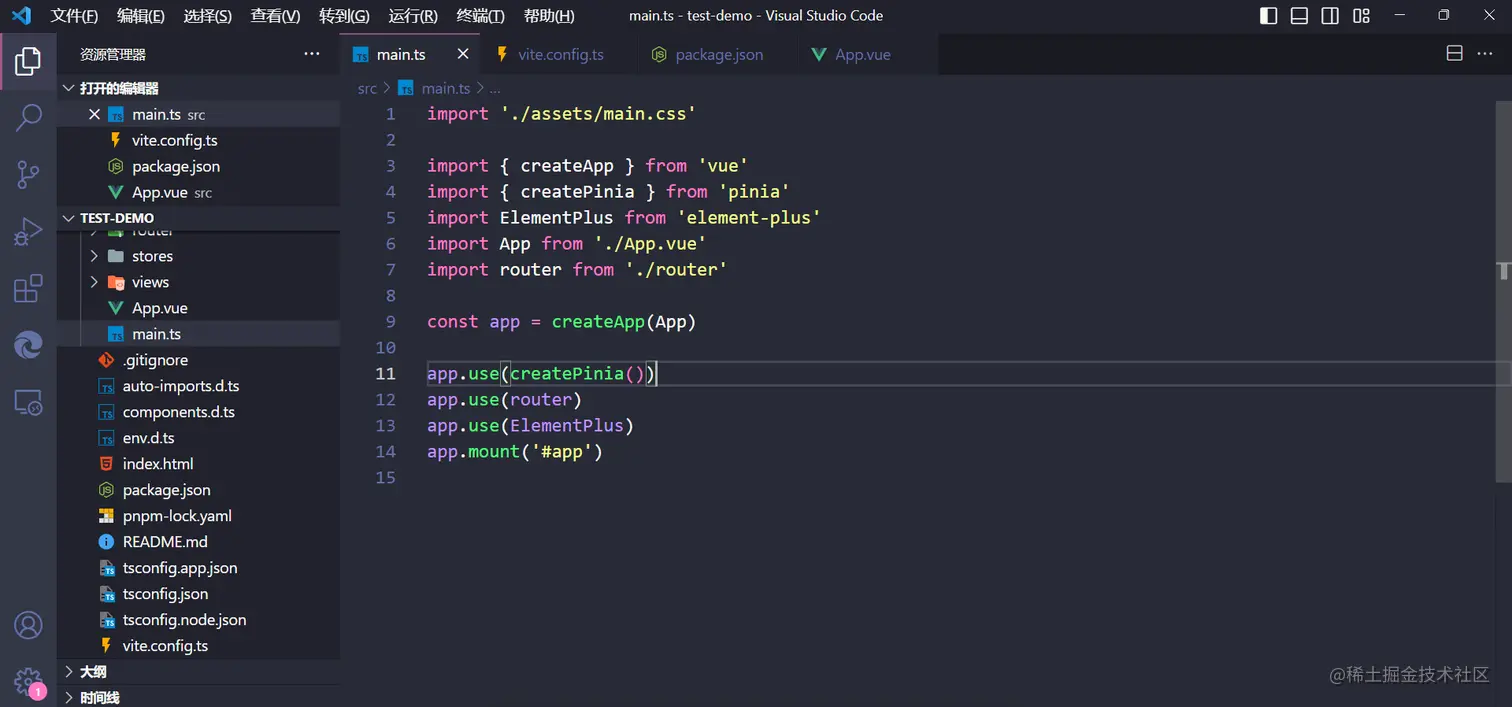Image resolution: width=1512 pixels, height=707 pixels.
Task: Open the Manage gear icon
Action: click(28, 682)
